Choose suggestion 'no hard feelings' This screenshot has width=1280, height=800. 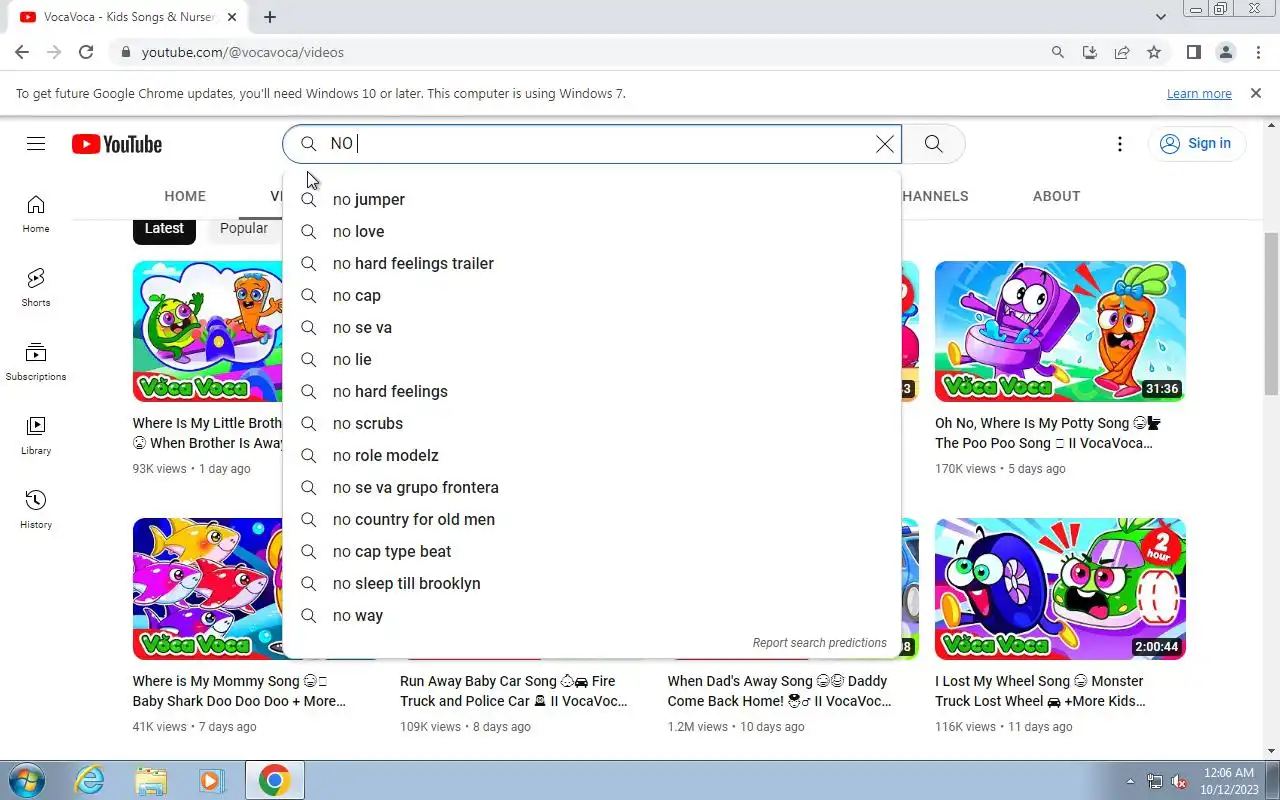[x=592, y=391]
